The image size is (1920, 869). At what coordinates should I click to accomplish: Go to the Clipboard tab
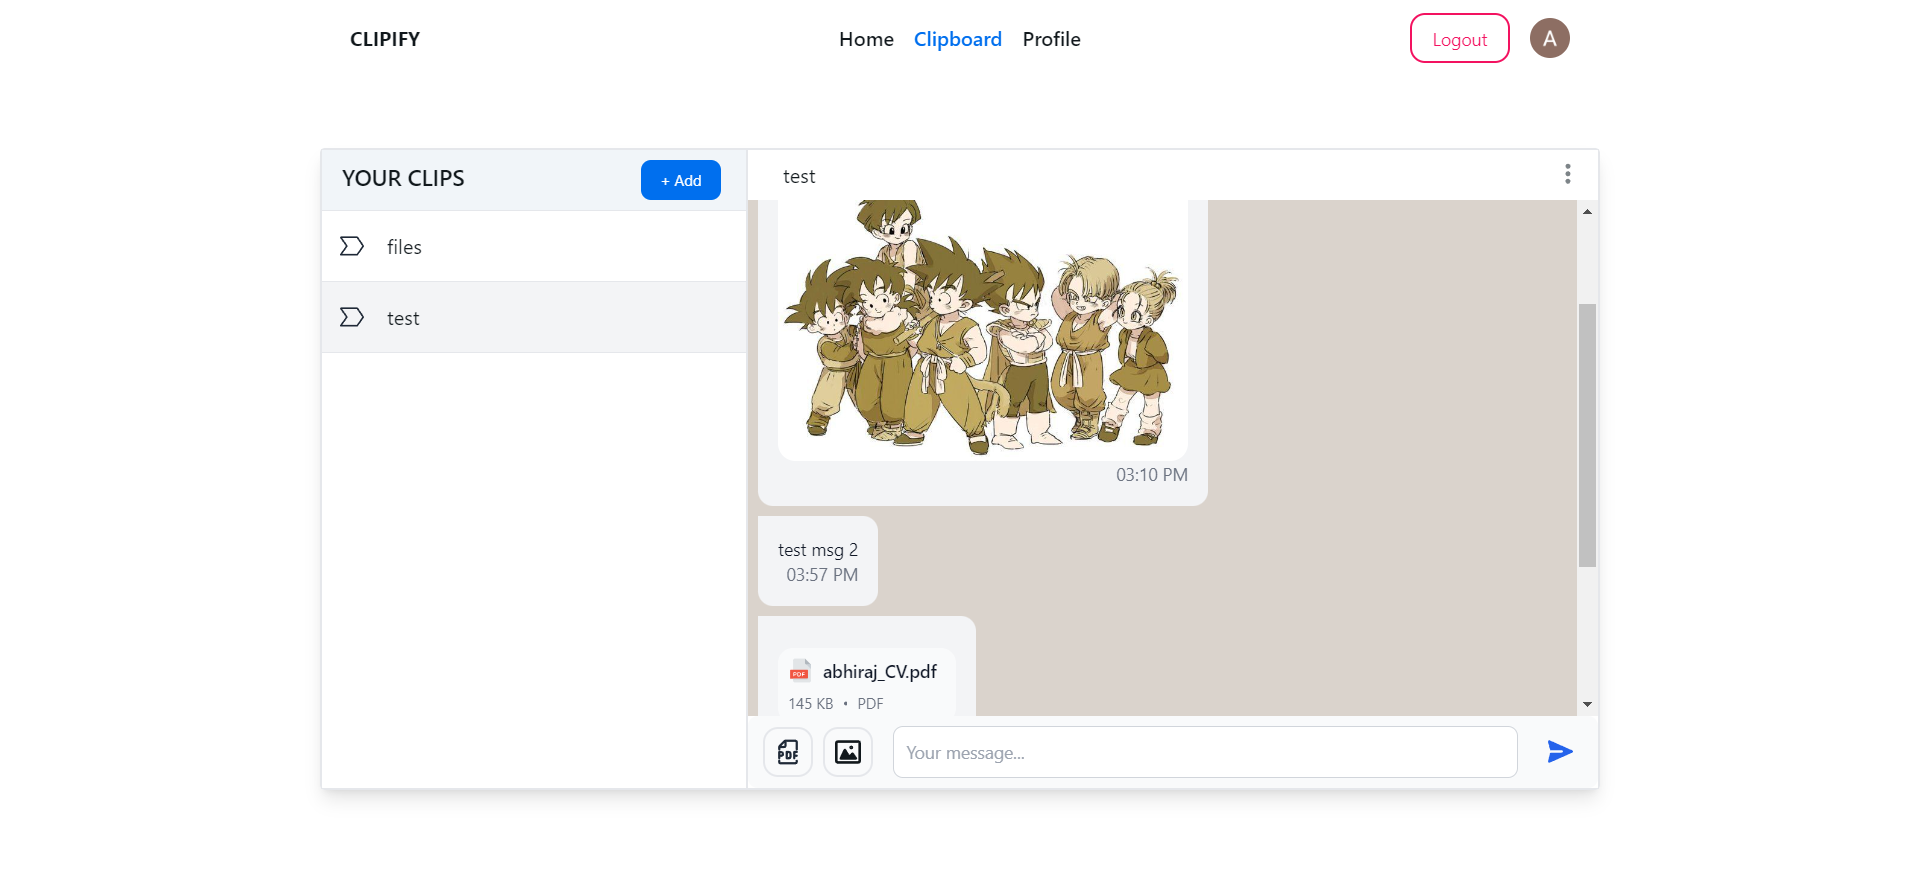click(x=957, y=39)
